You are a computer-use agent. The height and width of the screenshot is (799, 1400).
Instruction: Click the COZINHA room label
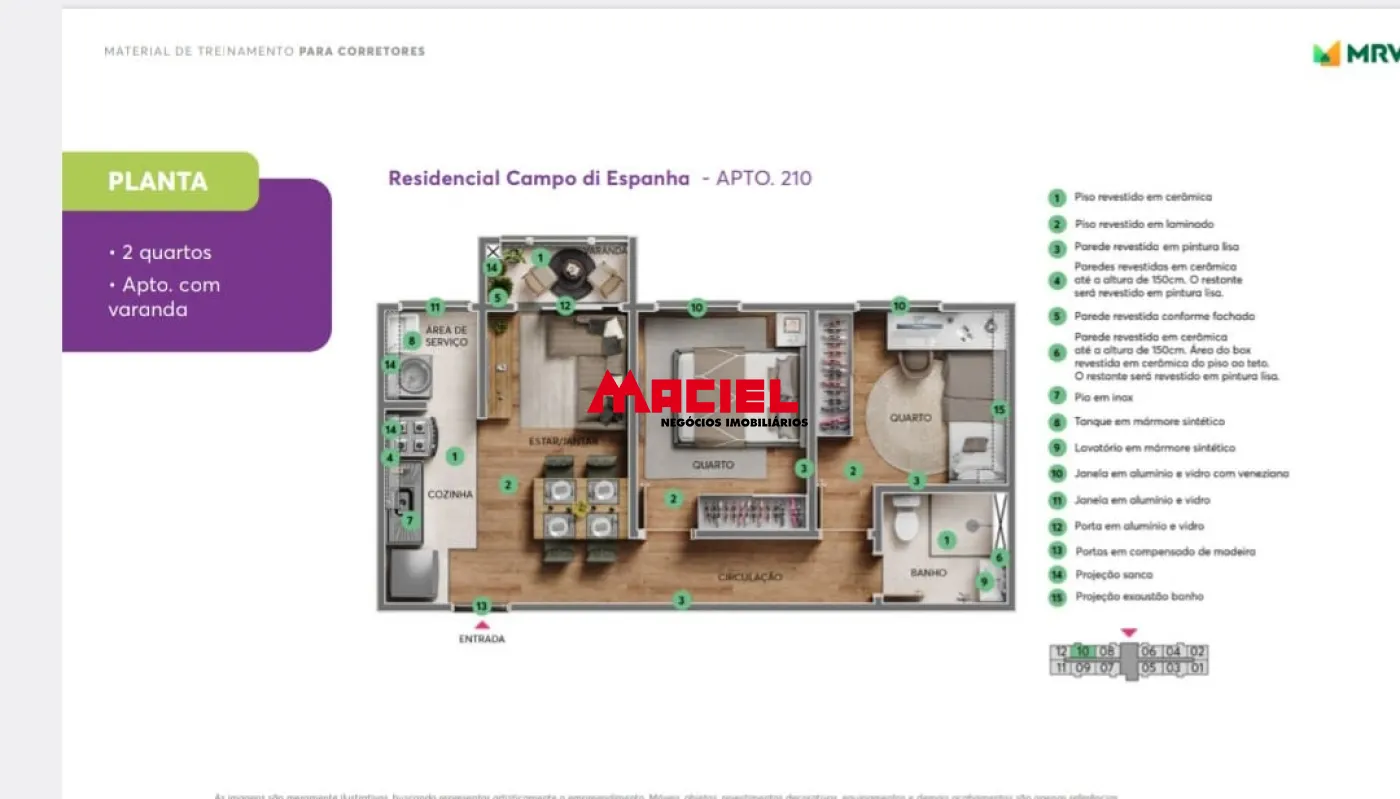[x=449, y=495]
